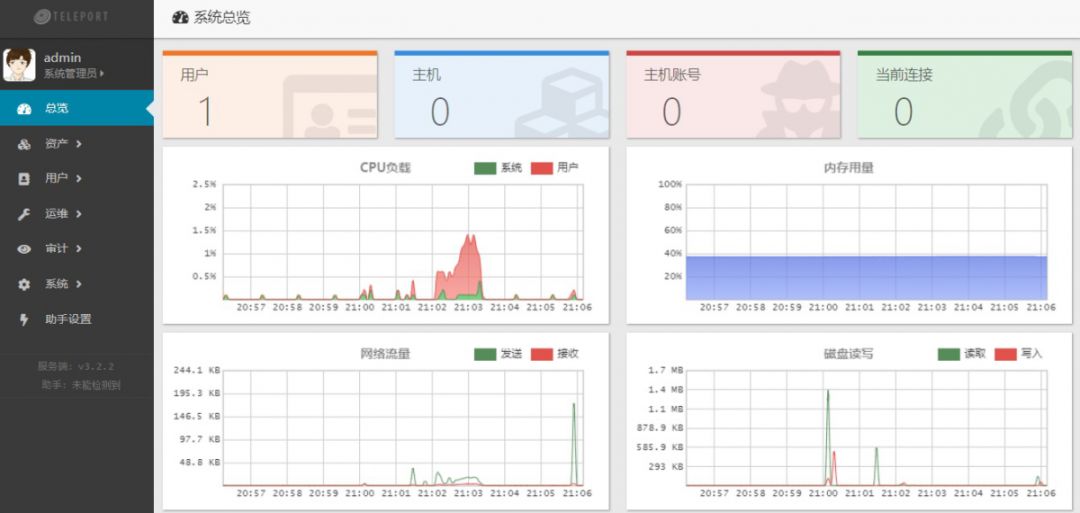
Task: Open the admin avatar picture
Action: click(x=19, y=65)
